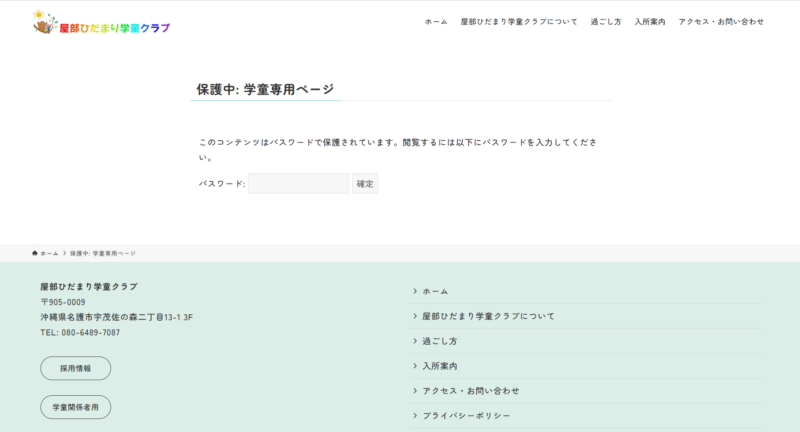Open 屋部ひだまり学童クラブについて in the top navigation
The image size is (800, 432).
519,22
